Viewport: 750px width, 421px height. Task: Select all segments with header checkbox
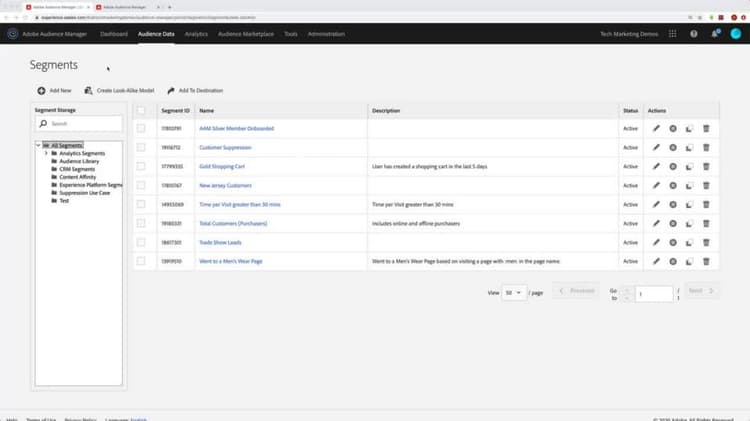[141, 111]
